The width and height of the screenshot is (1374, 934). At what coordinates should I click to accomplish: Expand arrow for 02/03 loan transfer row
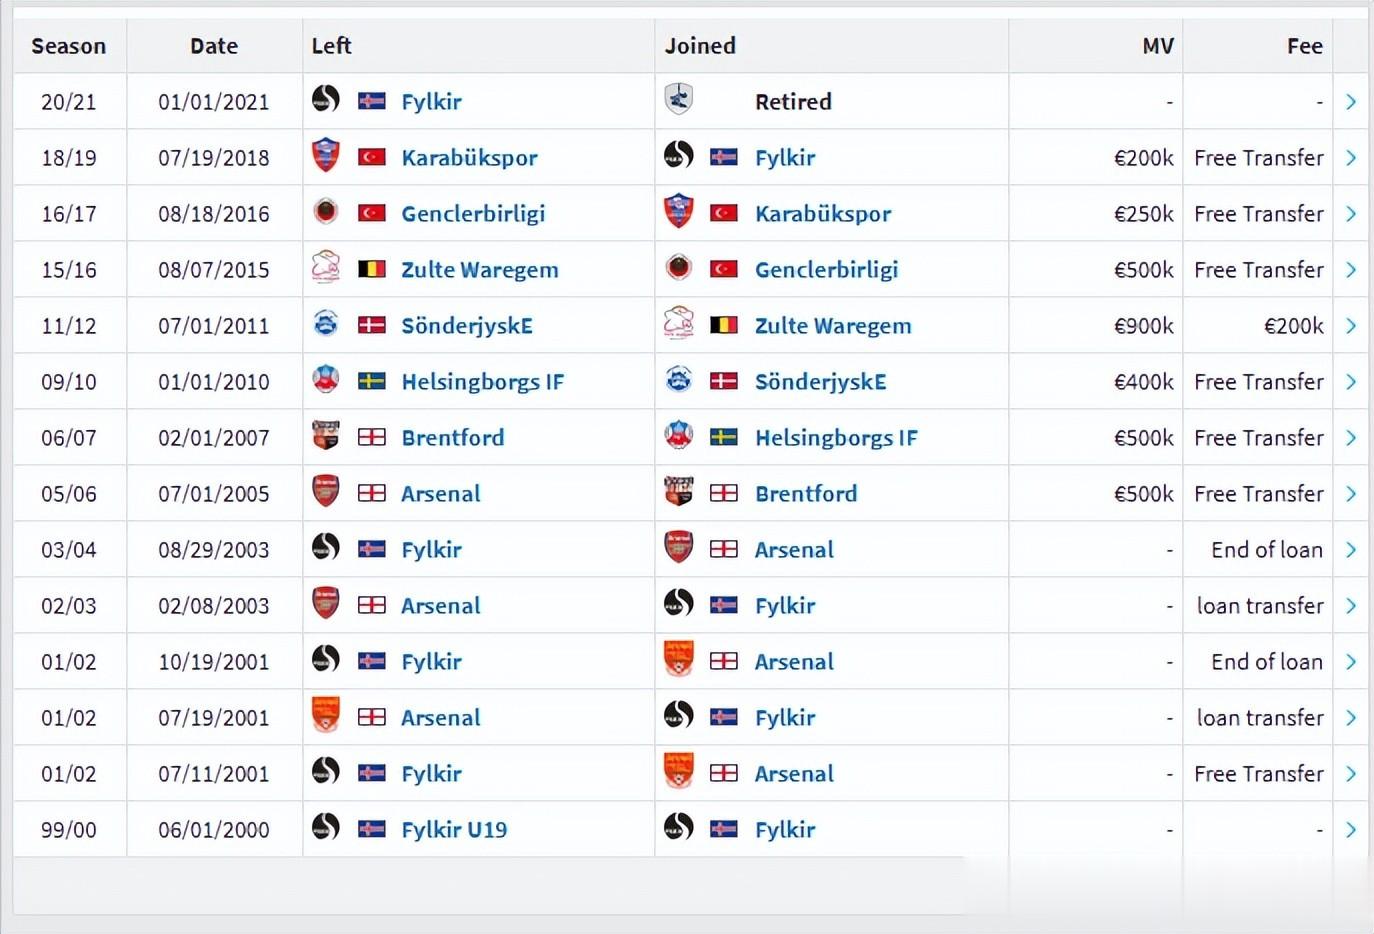(x=1351, y=605)
